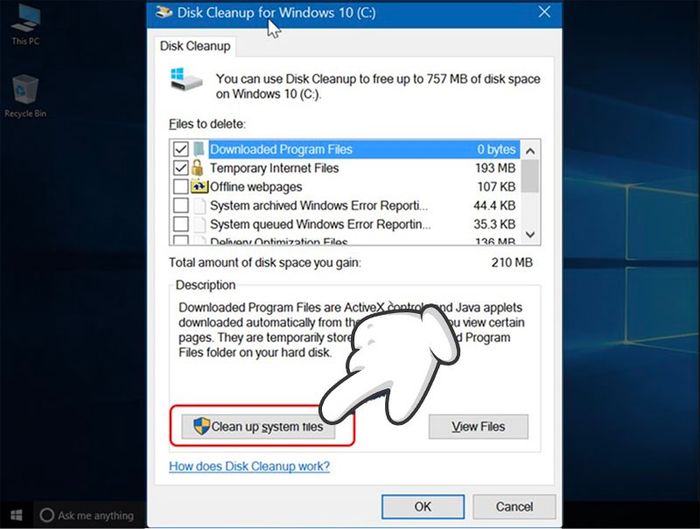Viewport: 700px width, 529px height.
Task: Check the Offline webpages checkbox
Action: click(181, 186)
